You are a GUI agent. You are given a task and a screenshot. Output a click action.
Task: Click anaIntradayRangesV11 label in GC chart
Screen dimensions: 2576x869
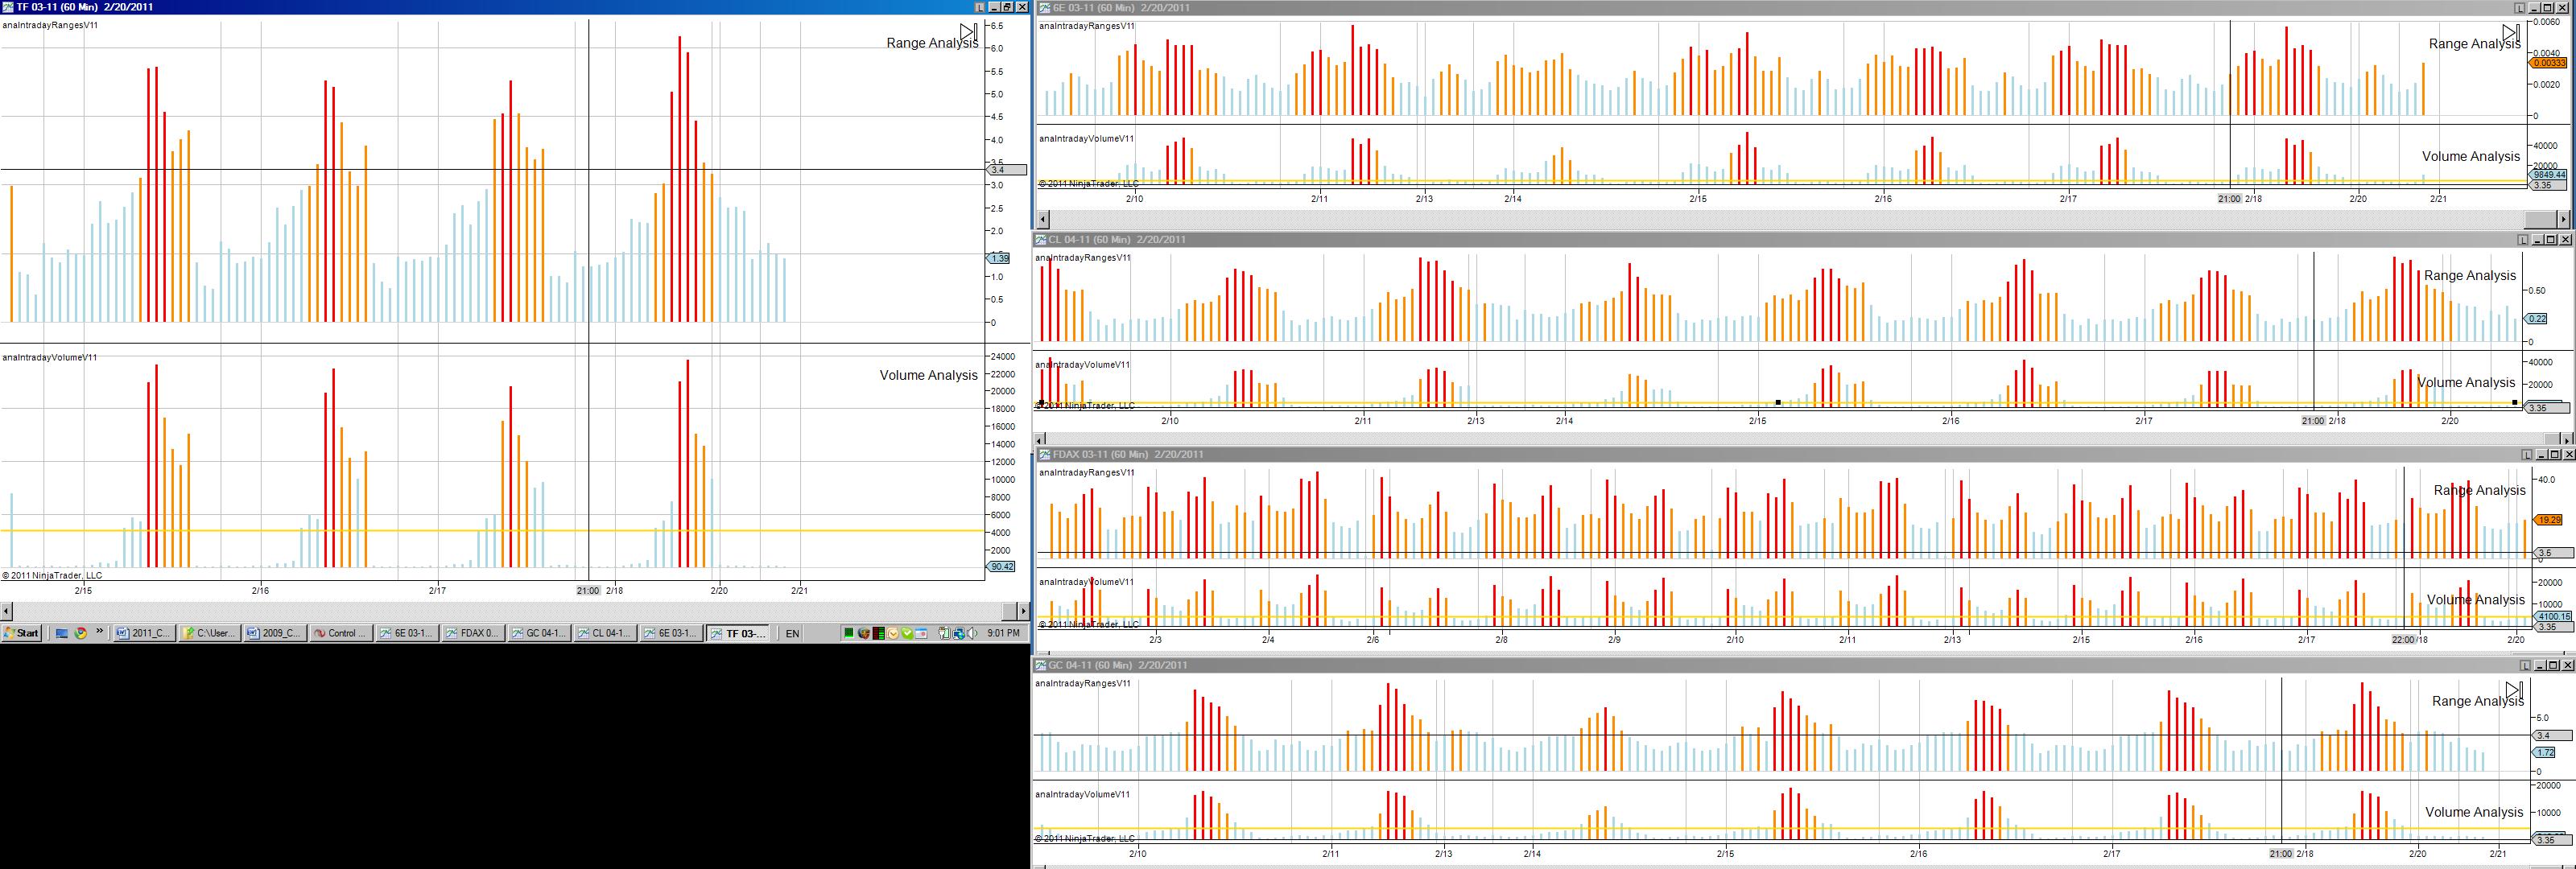(x=1083, y=684)
